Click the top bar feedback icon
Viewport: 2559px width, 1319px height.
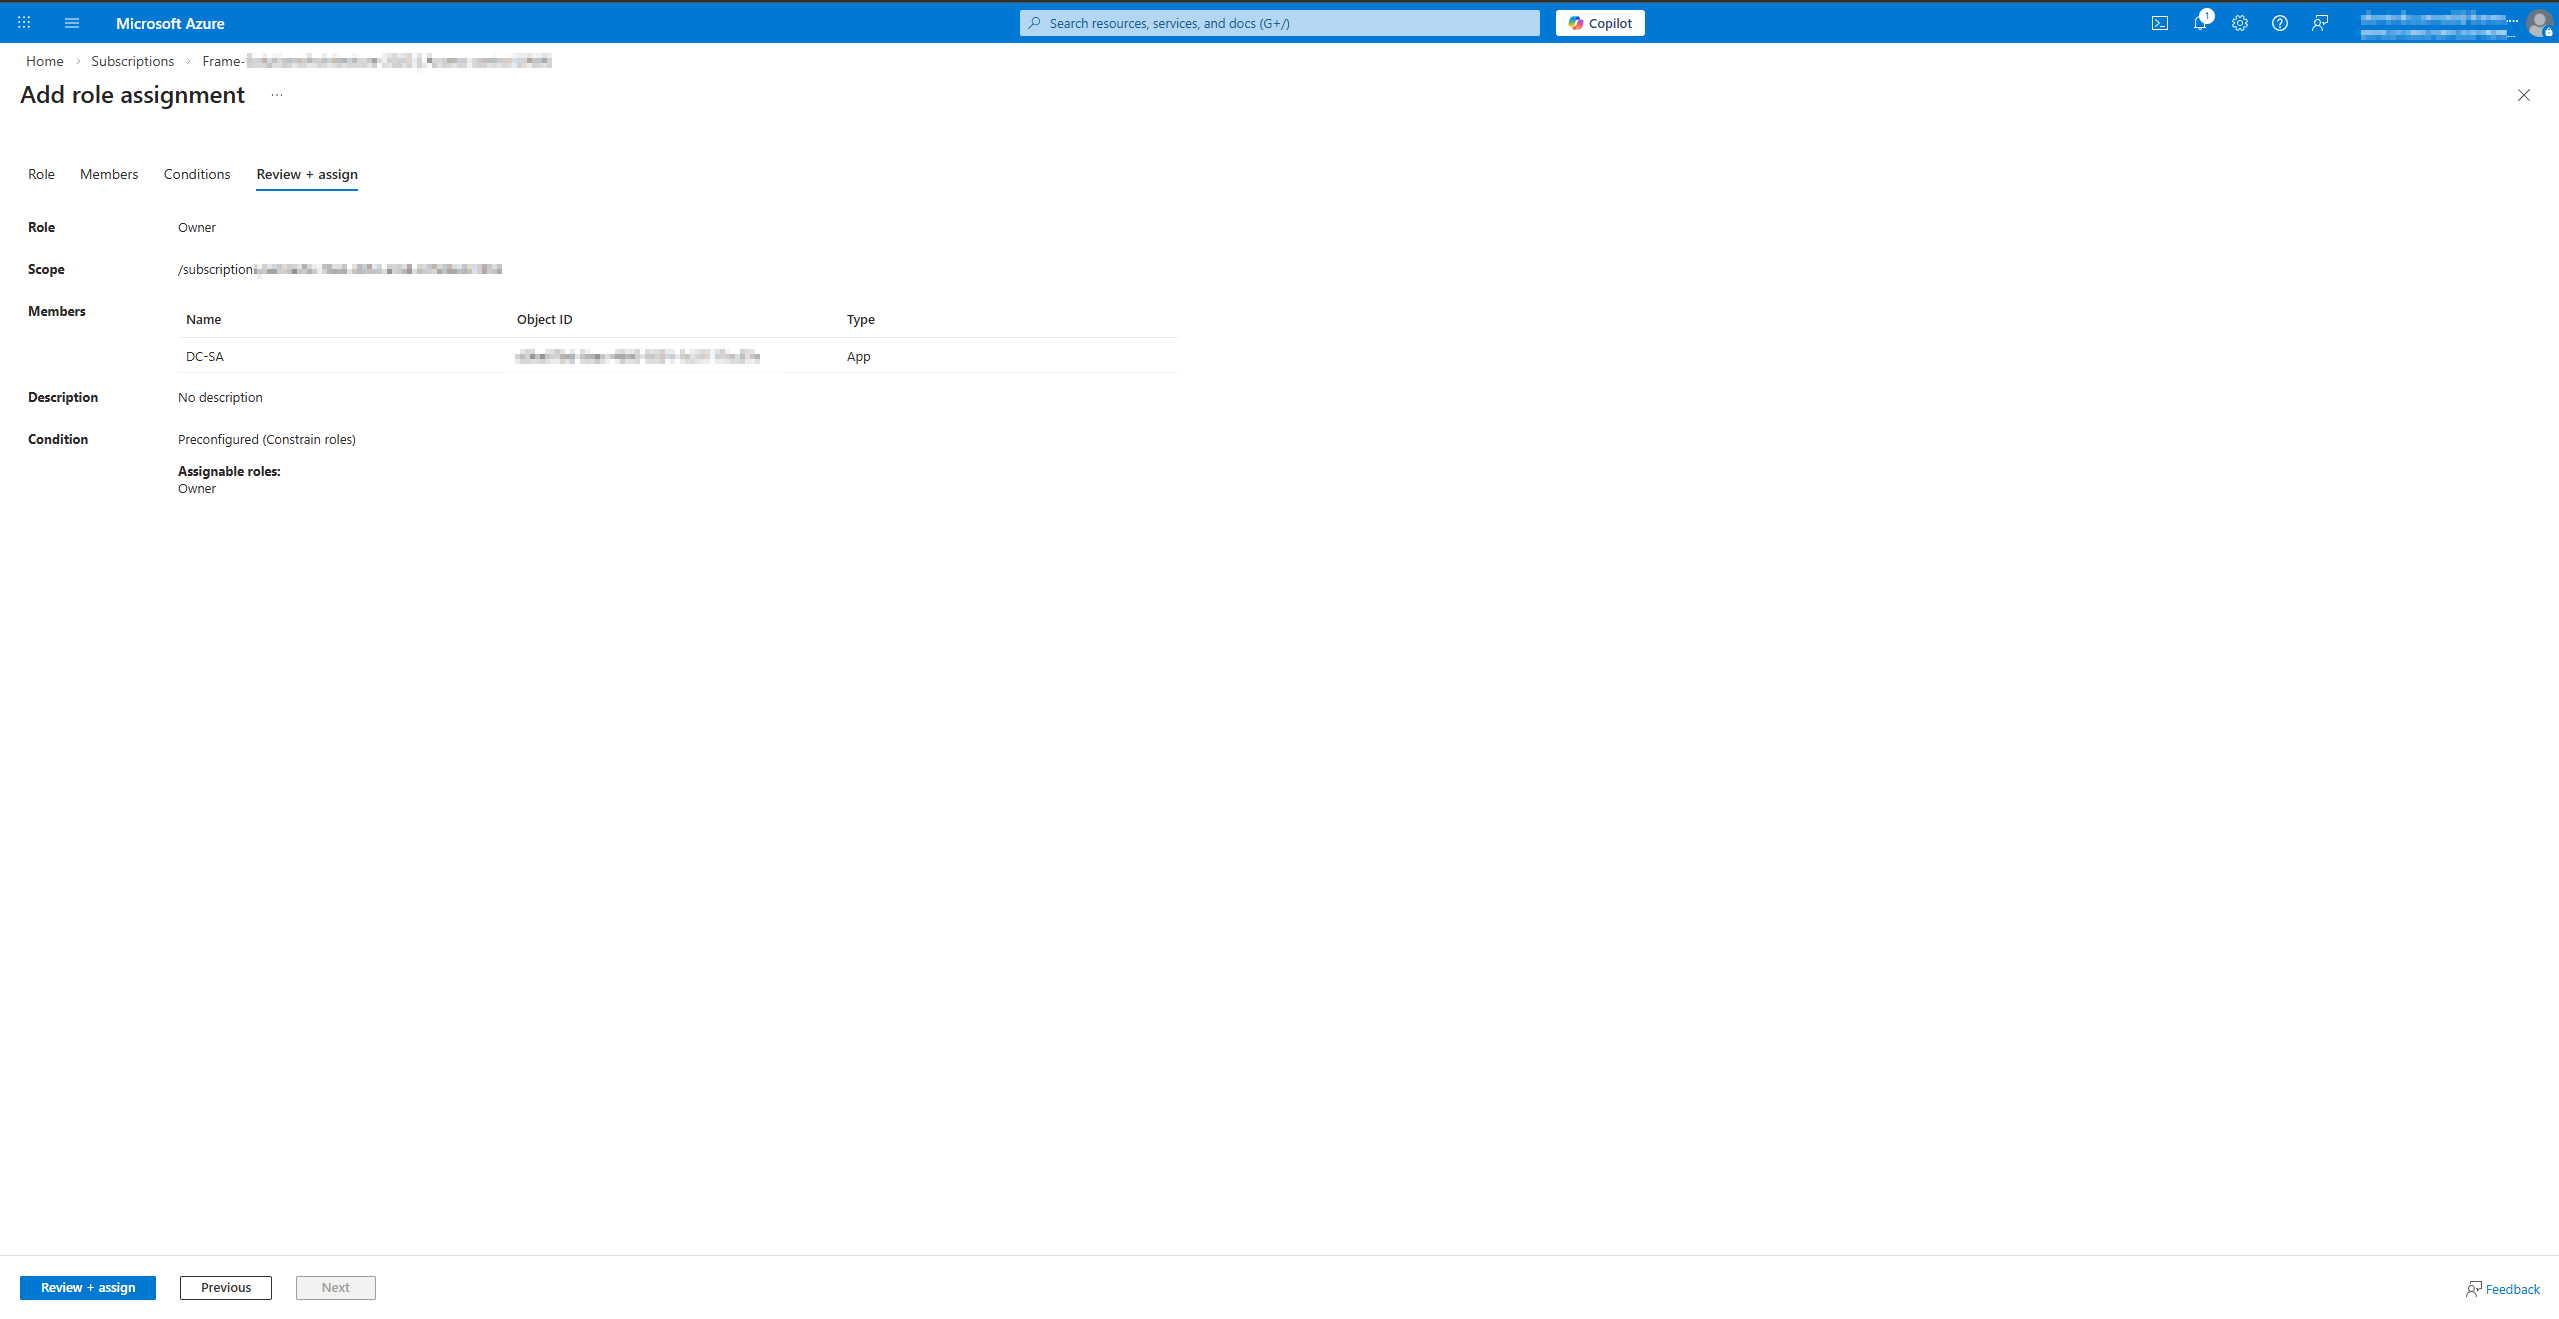[x=2319, y=23]
